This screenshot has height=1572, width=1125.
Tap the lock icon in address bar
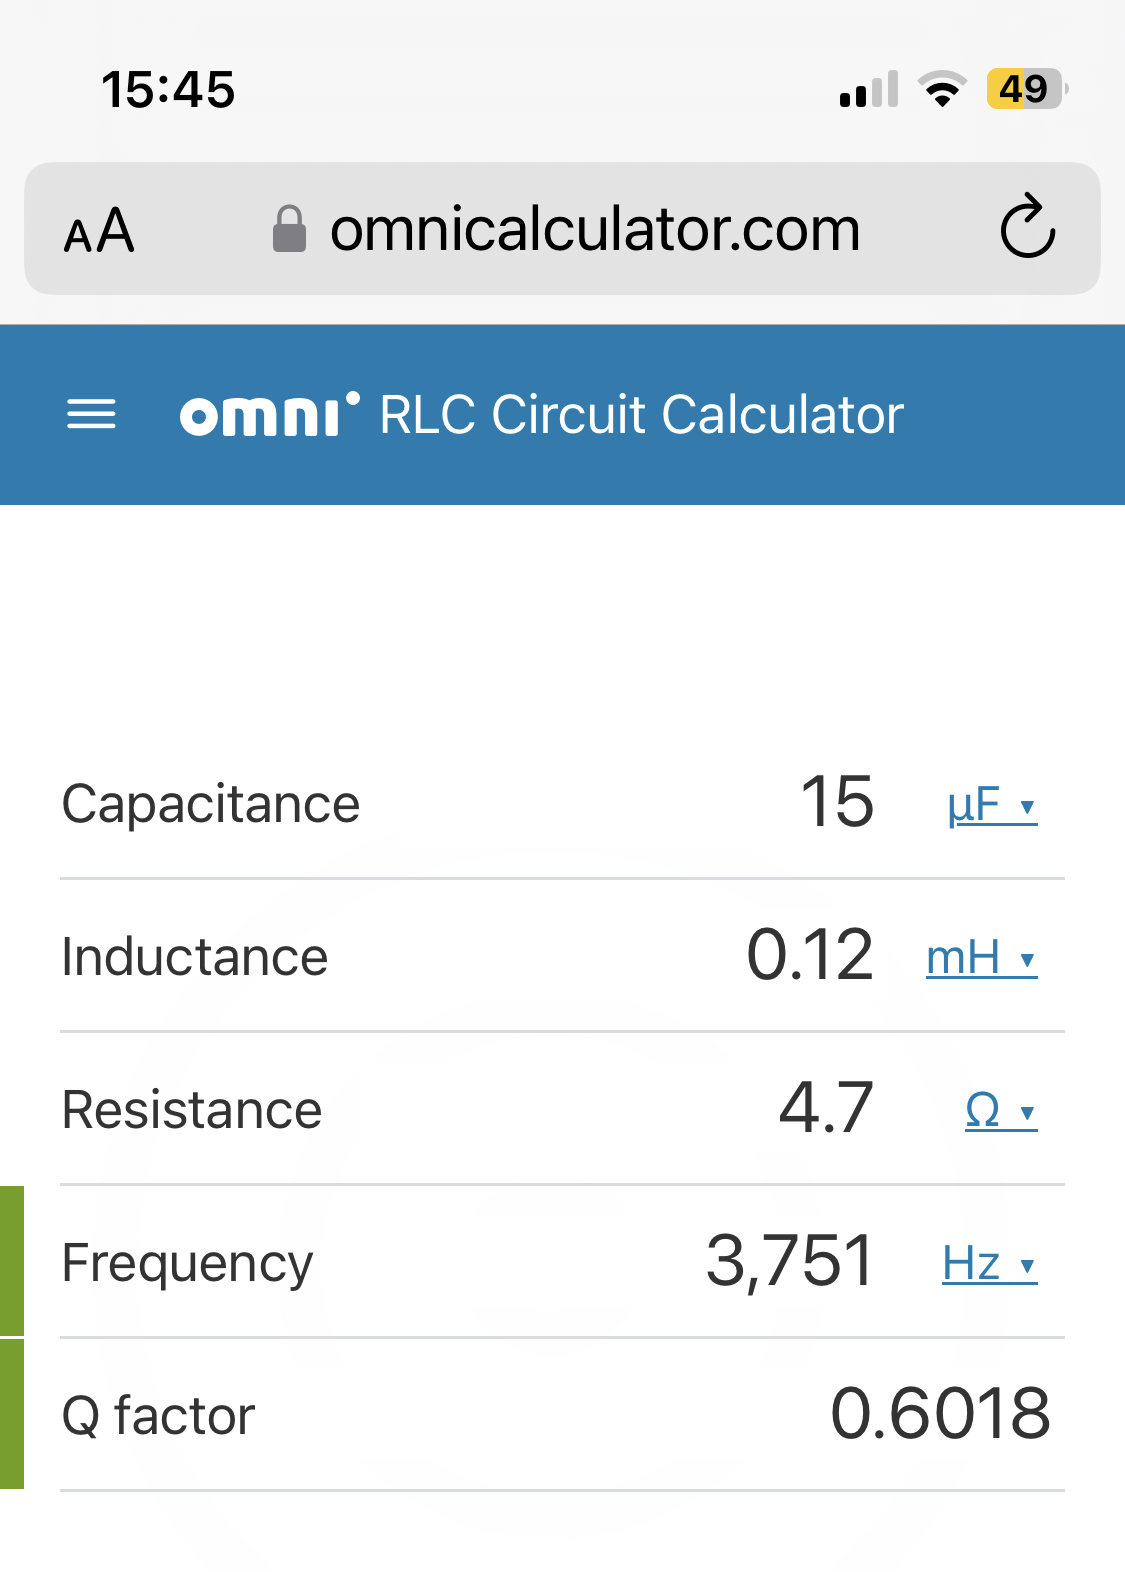290,229
